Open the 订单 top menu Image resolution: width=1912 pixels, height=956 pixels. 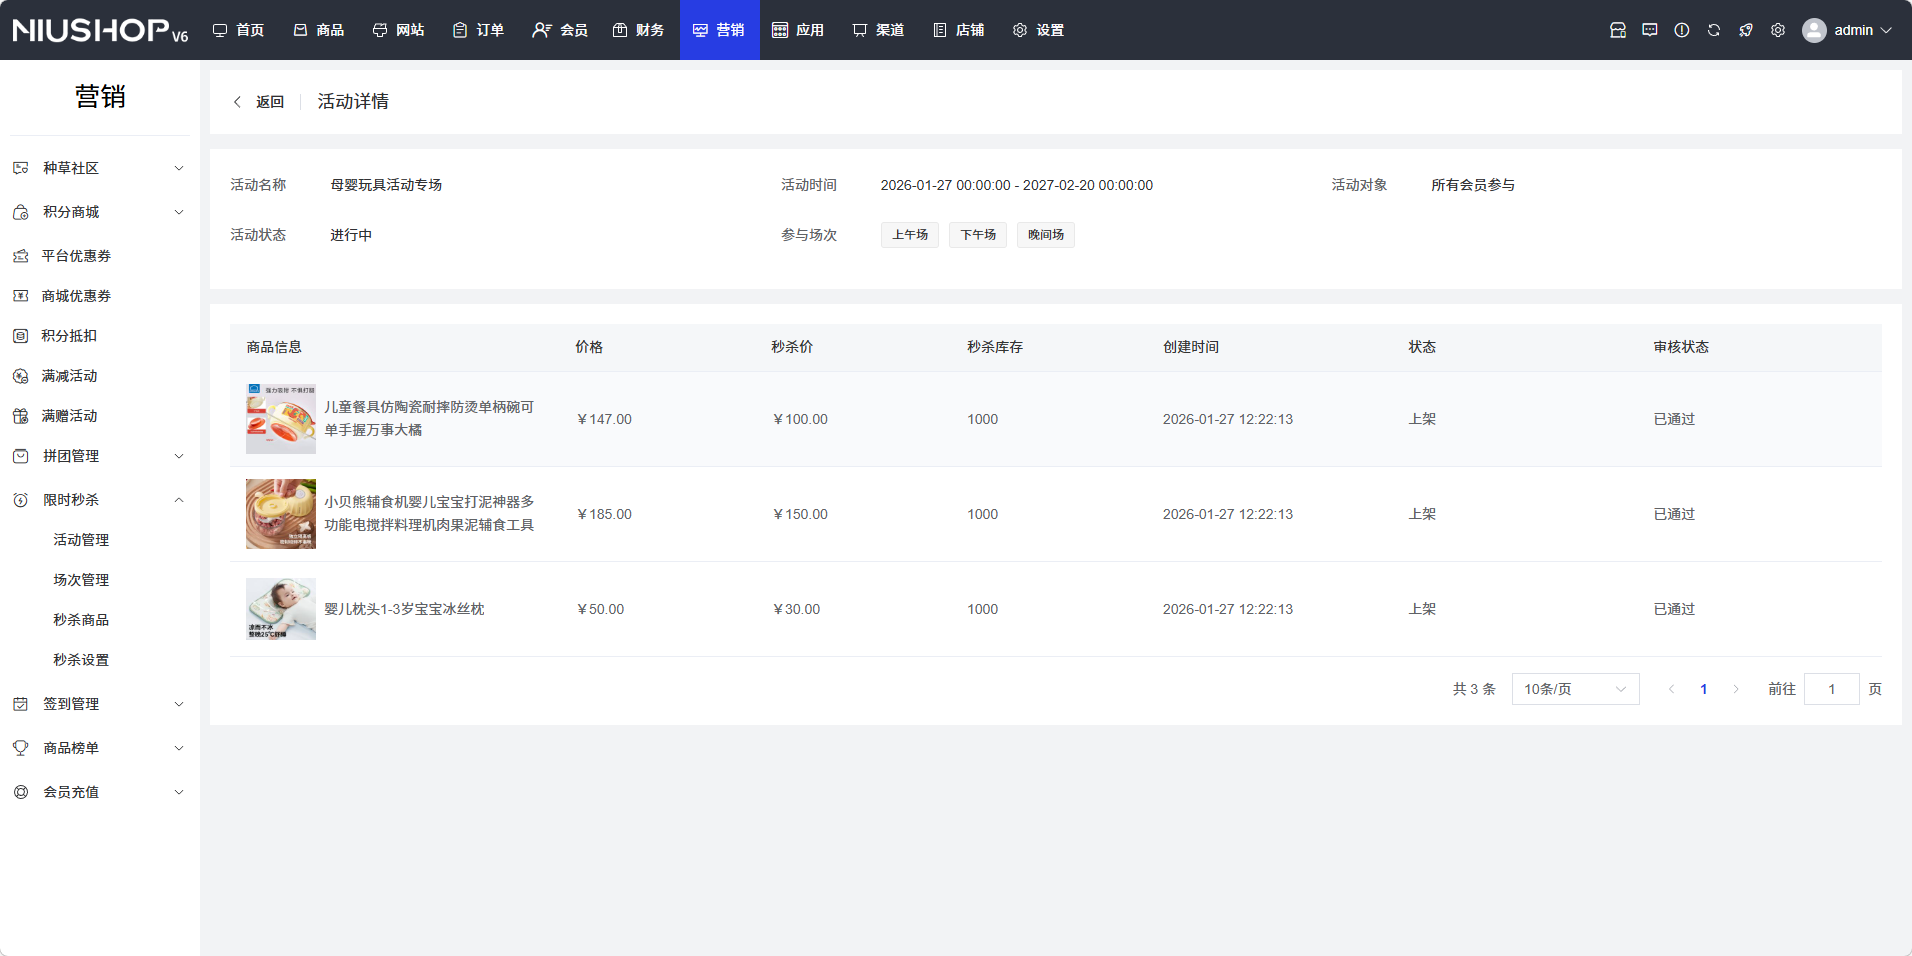[x=478, y=30]
